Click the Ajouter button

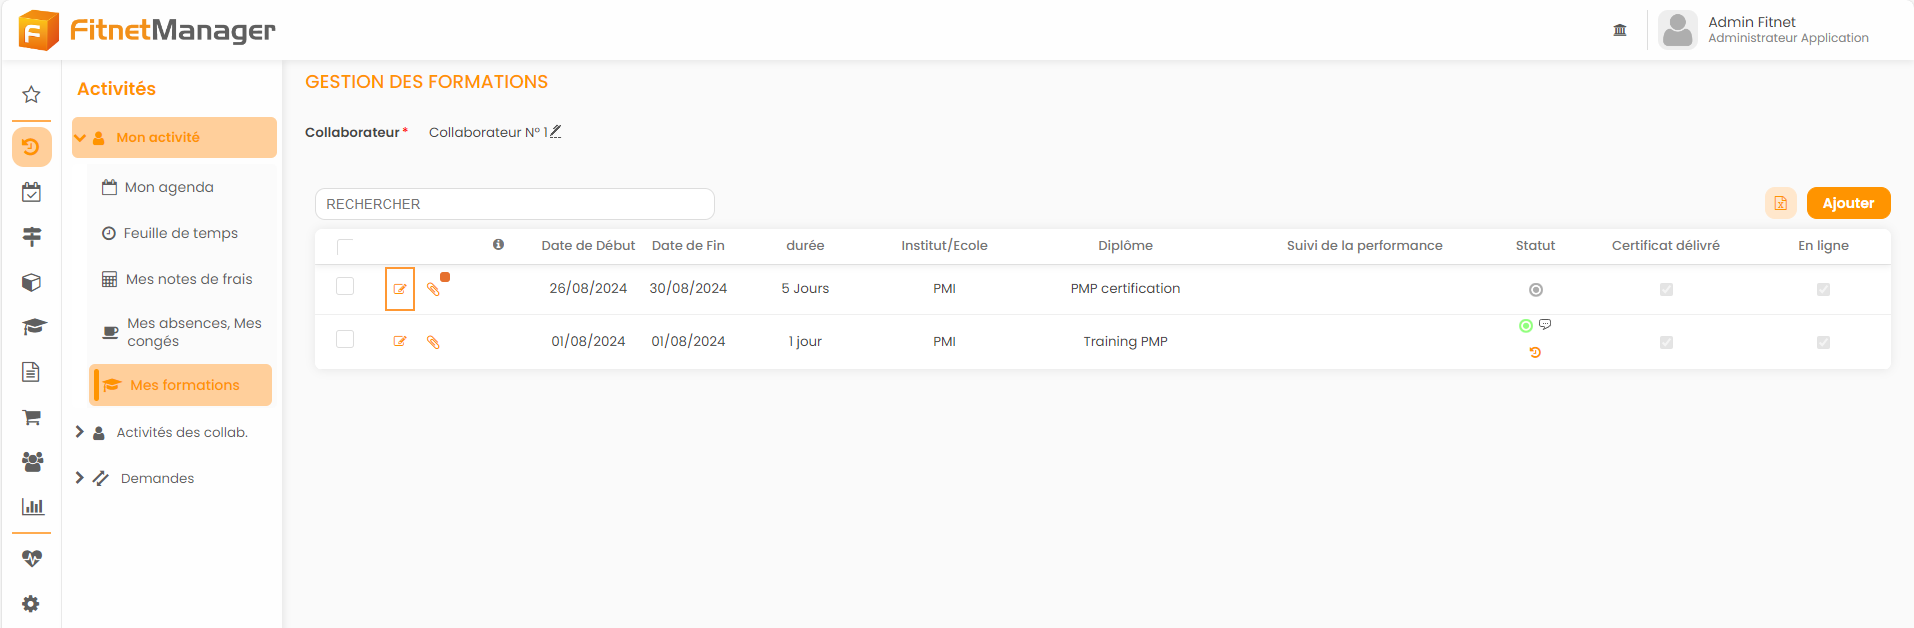tap(1847, 203)
